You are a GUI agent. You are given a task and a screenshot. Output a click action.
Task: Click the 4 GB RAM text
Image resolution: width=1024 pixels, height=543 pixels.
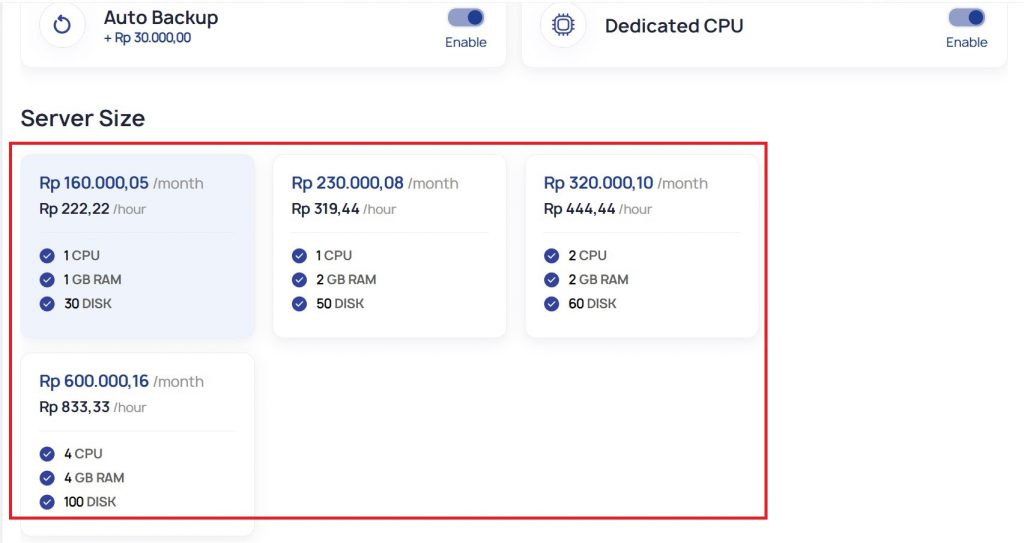pyautogui.click(x=94, y=478)
